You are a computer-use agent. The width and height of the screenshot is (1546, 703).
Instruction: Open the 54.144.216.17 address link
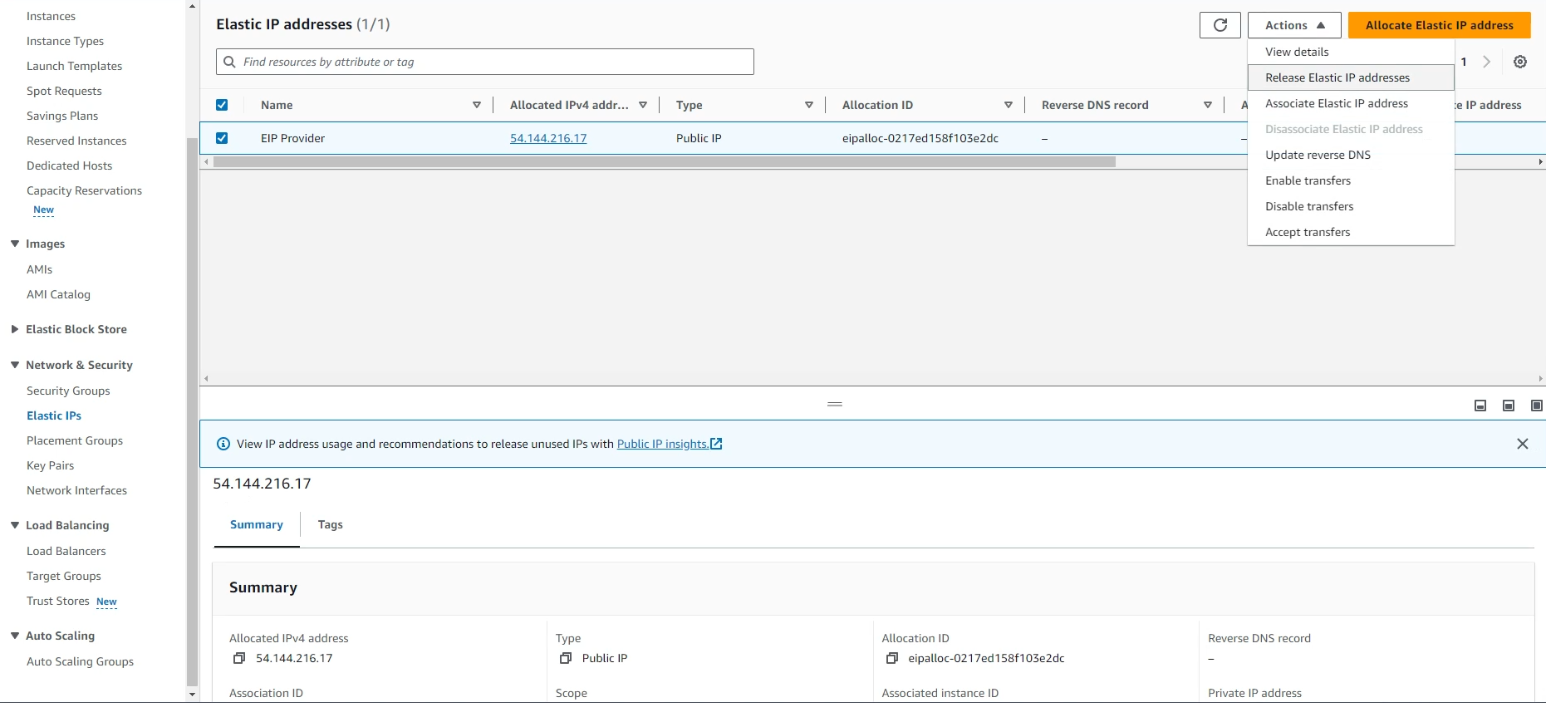[x=548, y=138]
